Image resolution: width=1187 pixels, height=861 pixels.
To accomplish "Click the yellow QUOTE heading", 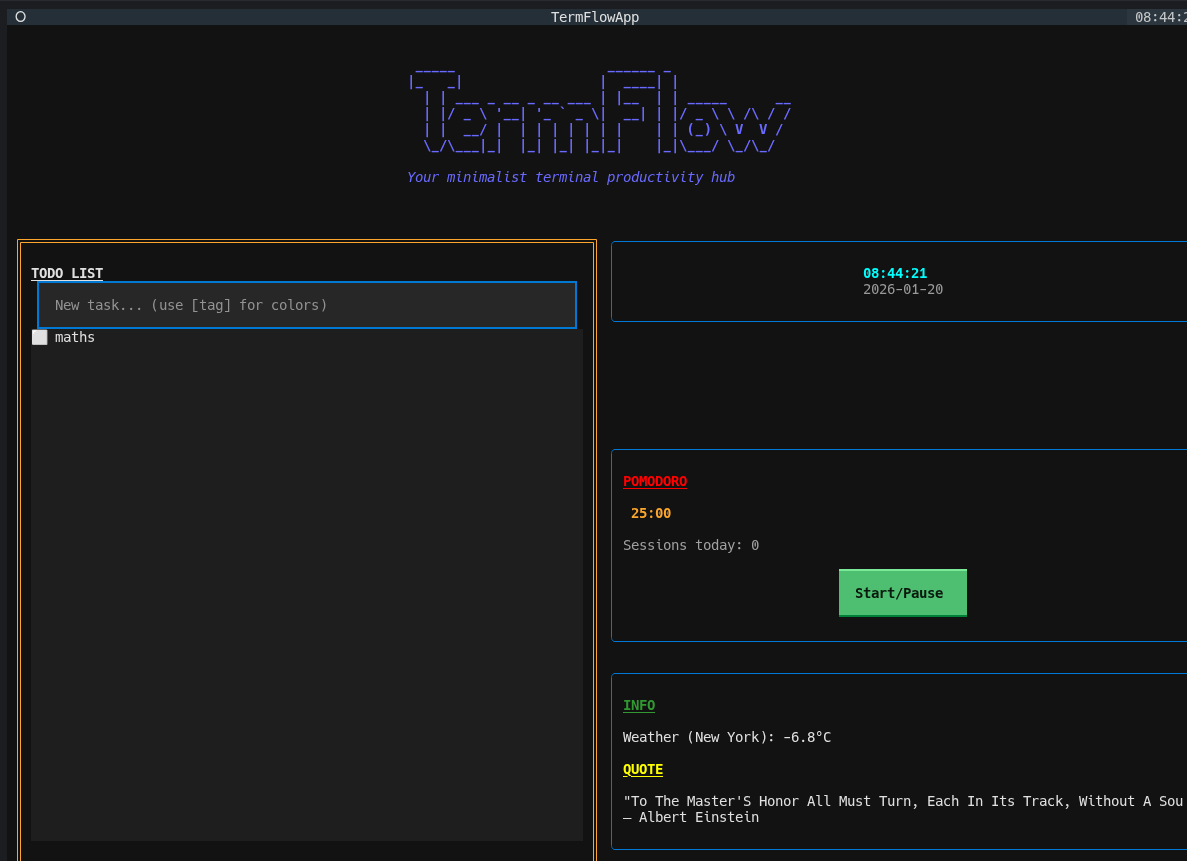I will pos(643,769).
